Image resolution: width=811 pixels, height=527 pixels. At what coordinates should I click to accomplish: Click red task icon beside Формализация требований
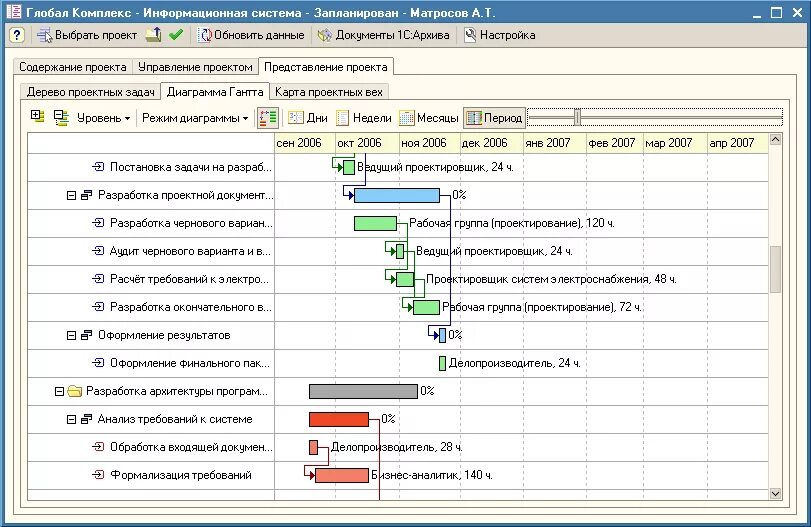(98, 474)
